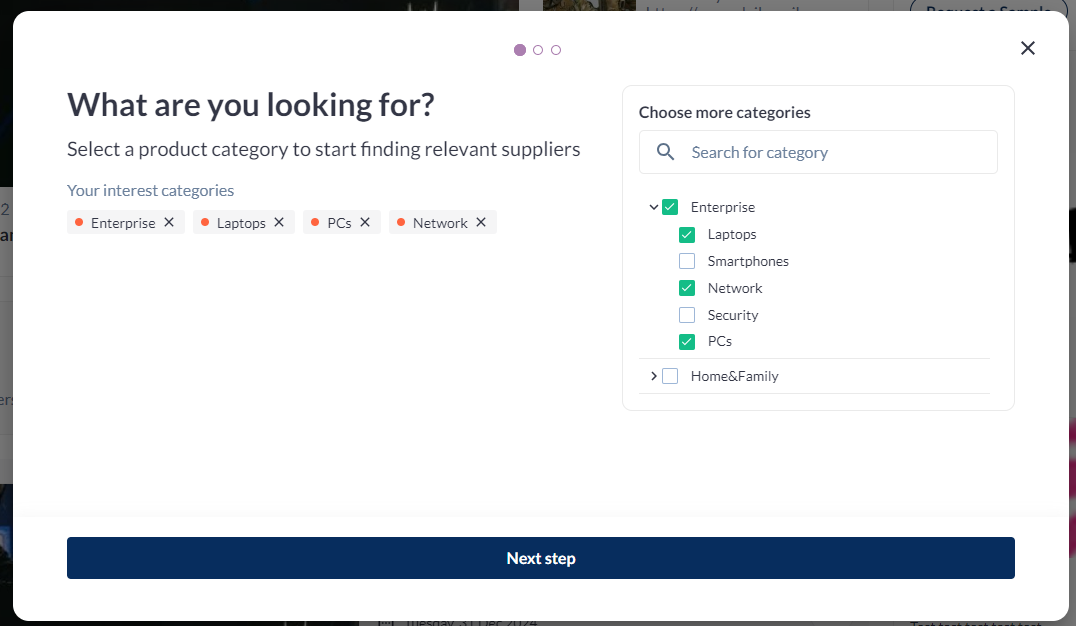1076x626 pixels.
Task: Select the first step indicator dot
Action: [520, 50]
